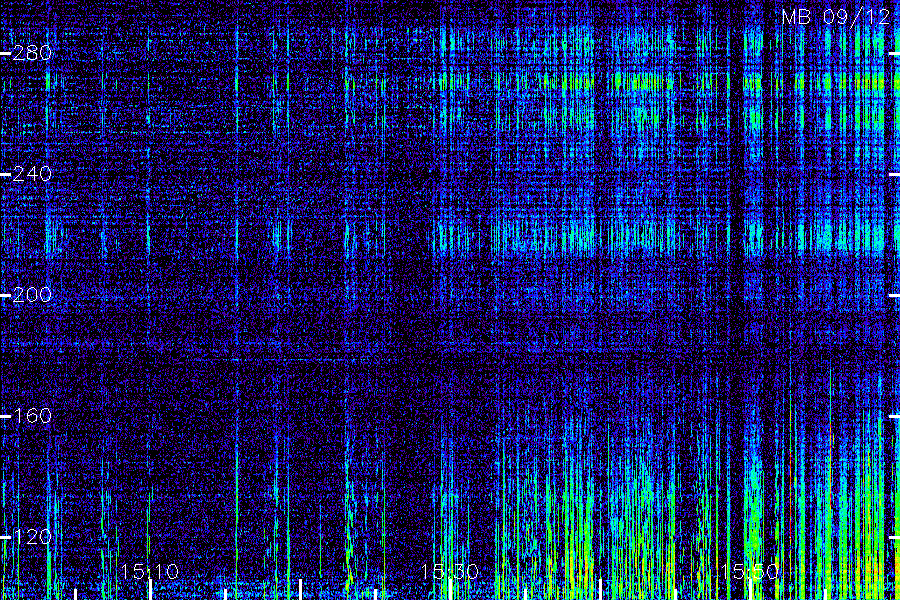The image size is (900, 600).
Task: Click the 15:50 time label
Action: [750, 571]
